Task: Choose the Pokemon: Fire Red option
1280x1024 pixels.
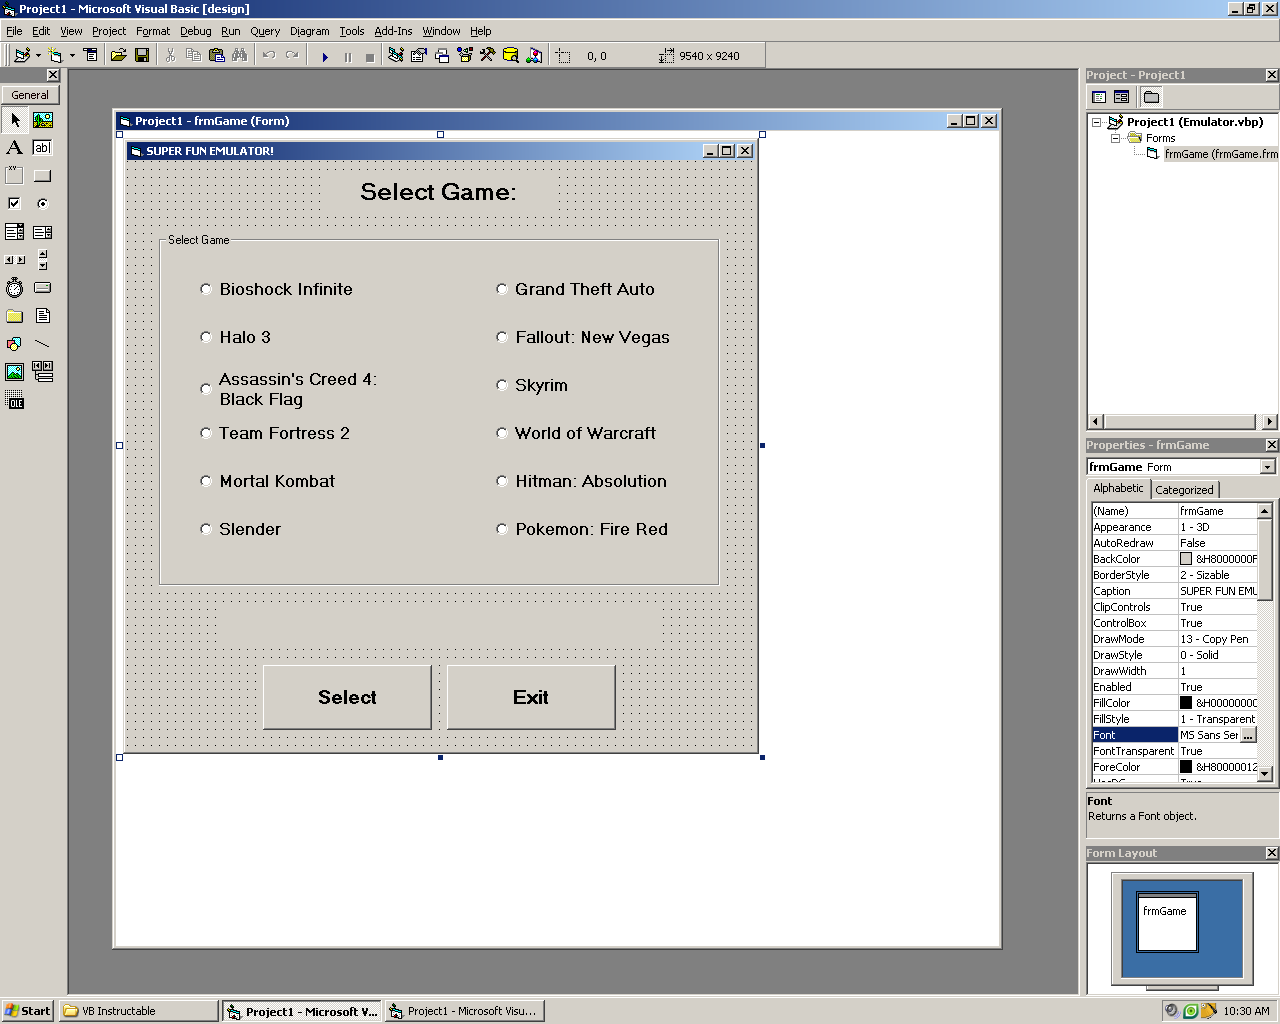Action: pyautogui.click(x=502, y=529)
